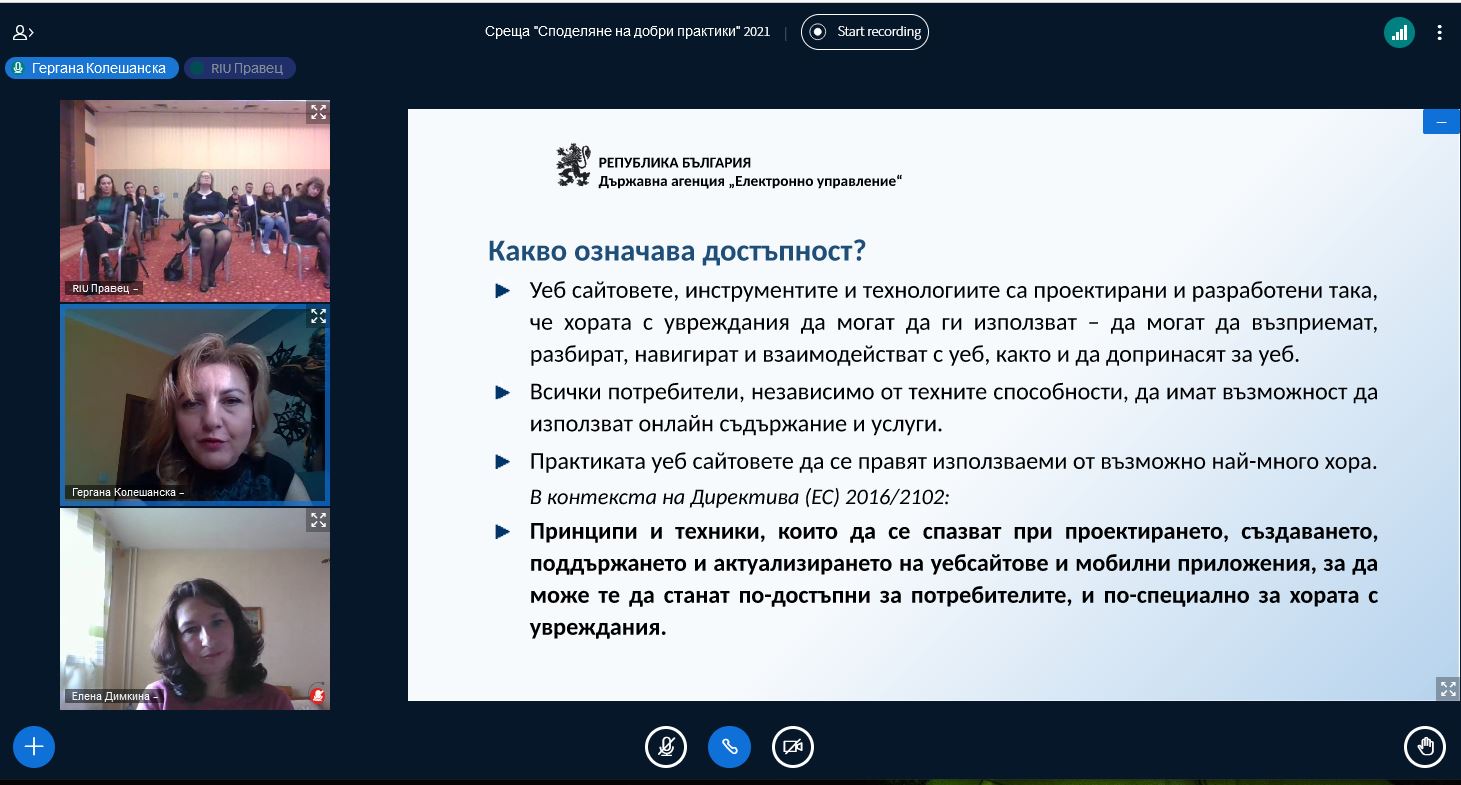Toggle the microphone mute button
The height and width of the screenshot is (785, 1461).
666,746
